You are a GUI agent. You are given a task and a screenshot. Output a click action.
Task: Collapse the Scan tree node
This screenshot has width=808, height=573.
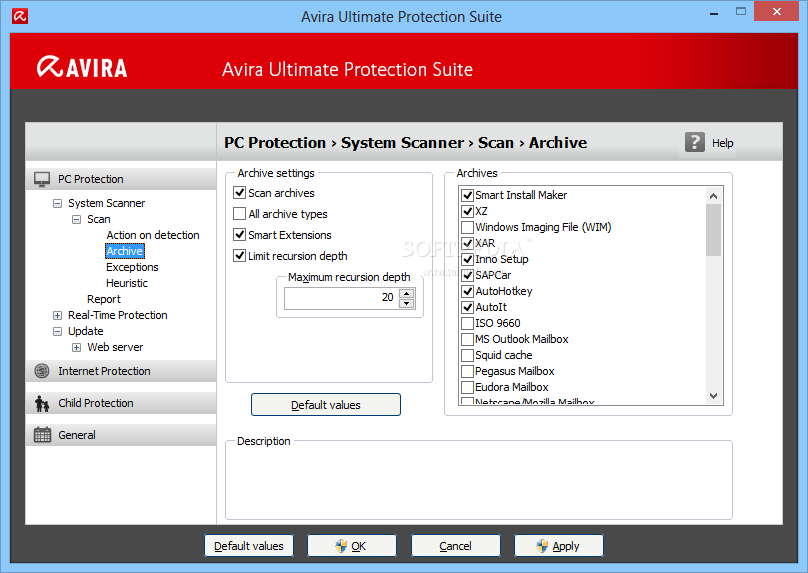pos(76,220)
